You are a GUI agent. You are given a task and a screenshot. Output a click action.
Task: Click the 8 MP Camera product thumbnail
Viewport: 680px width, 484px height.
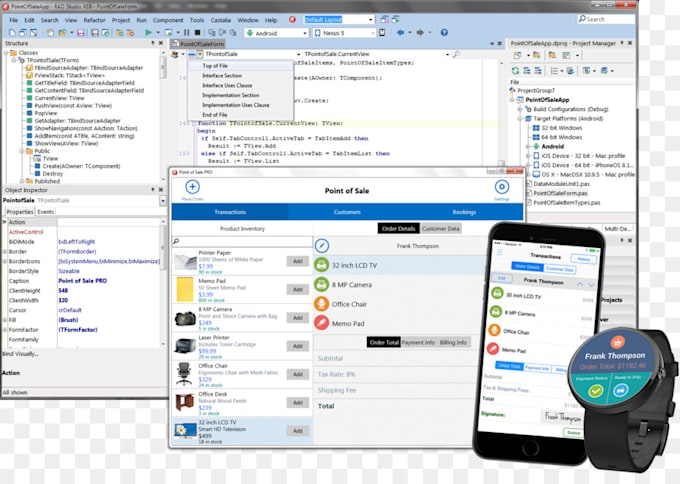tap(185, 318)
